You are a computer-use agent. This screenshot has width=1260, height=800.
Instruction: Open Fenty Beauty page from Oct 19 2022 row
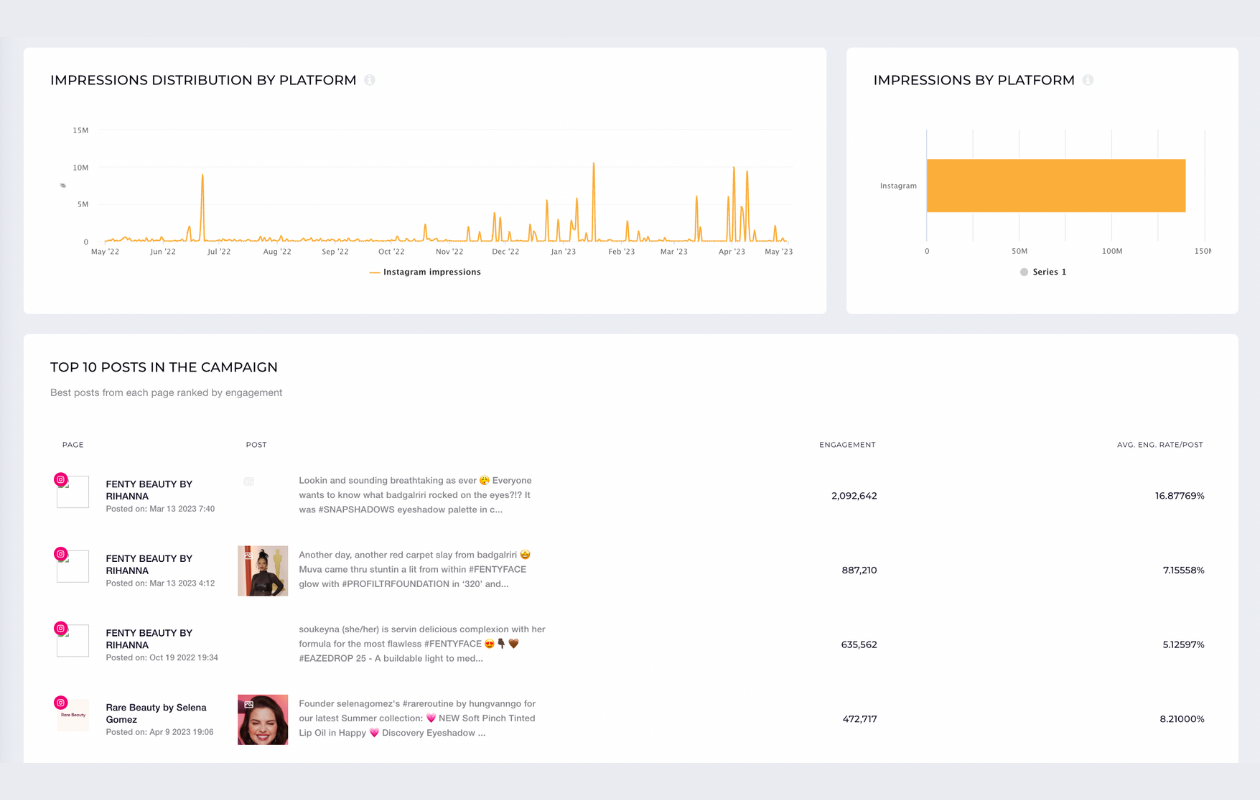(149, 639)
